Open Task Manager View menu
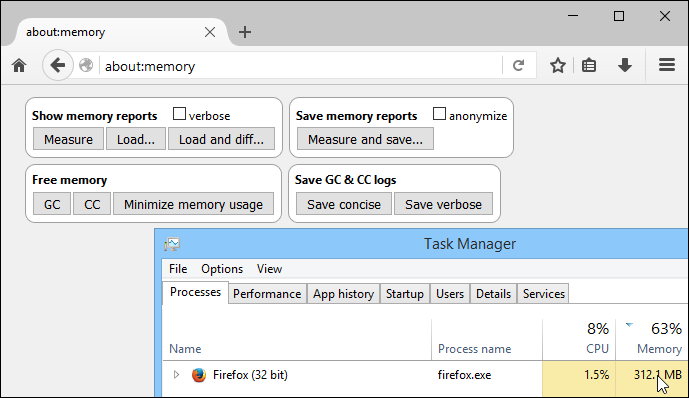Screen dimensions: 689x398 pos(269,269)
